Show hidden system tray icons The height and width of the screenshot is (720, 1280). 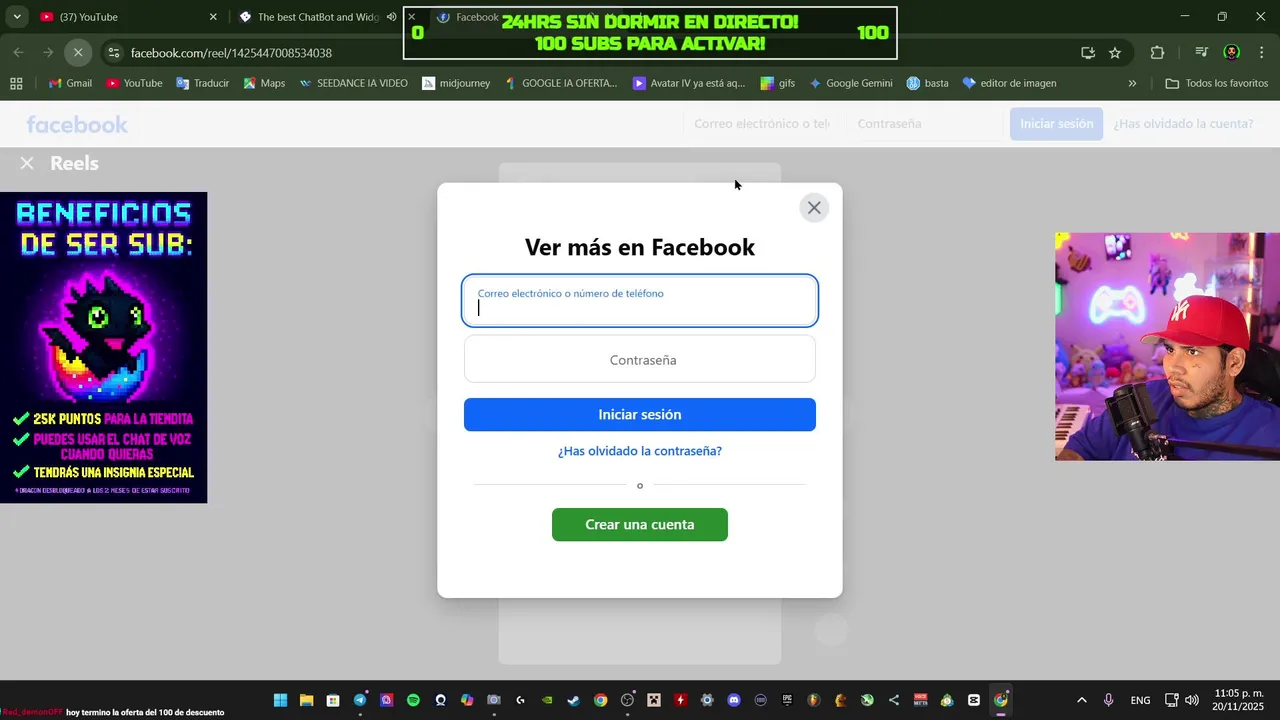[1081, 700]
